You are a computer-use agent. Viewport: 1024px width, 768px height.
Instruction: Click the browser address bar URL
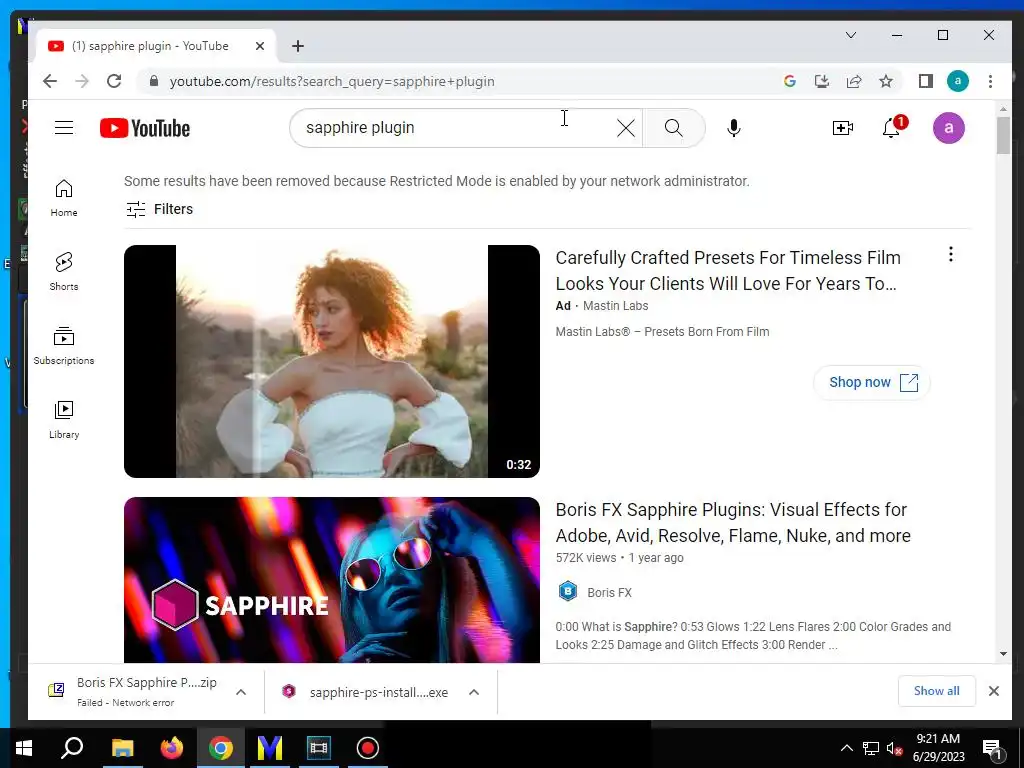point(332,82)
